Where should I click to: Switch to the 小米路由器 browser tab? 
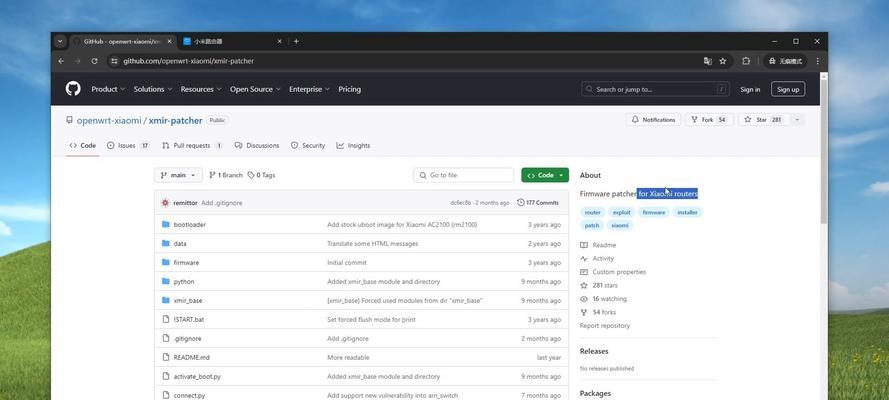click(x=232, y=41)
